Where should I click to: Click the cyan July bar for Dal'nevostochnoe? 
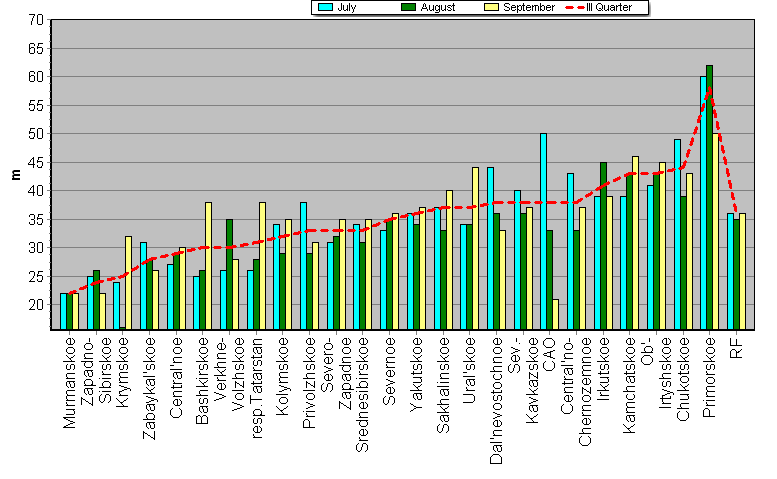click(490, 248)
